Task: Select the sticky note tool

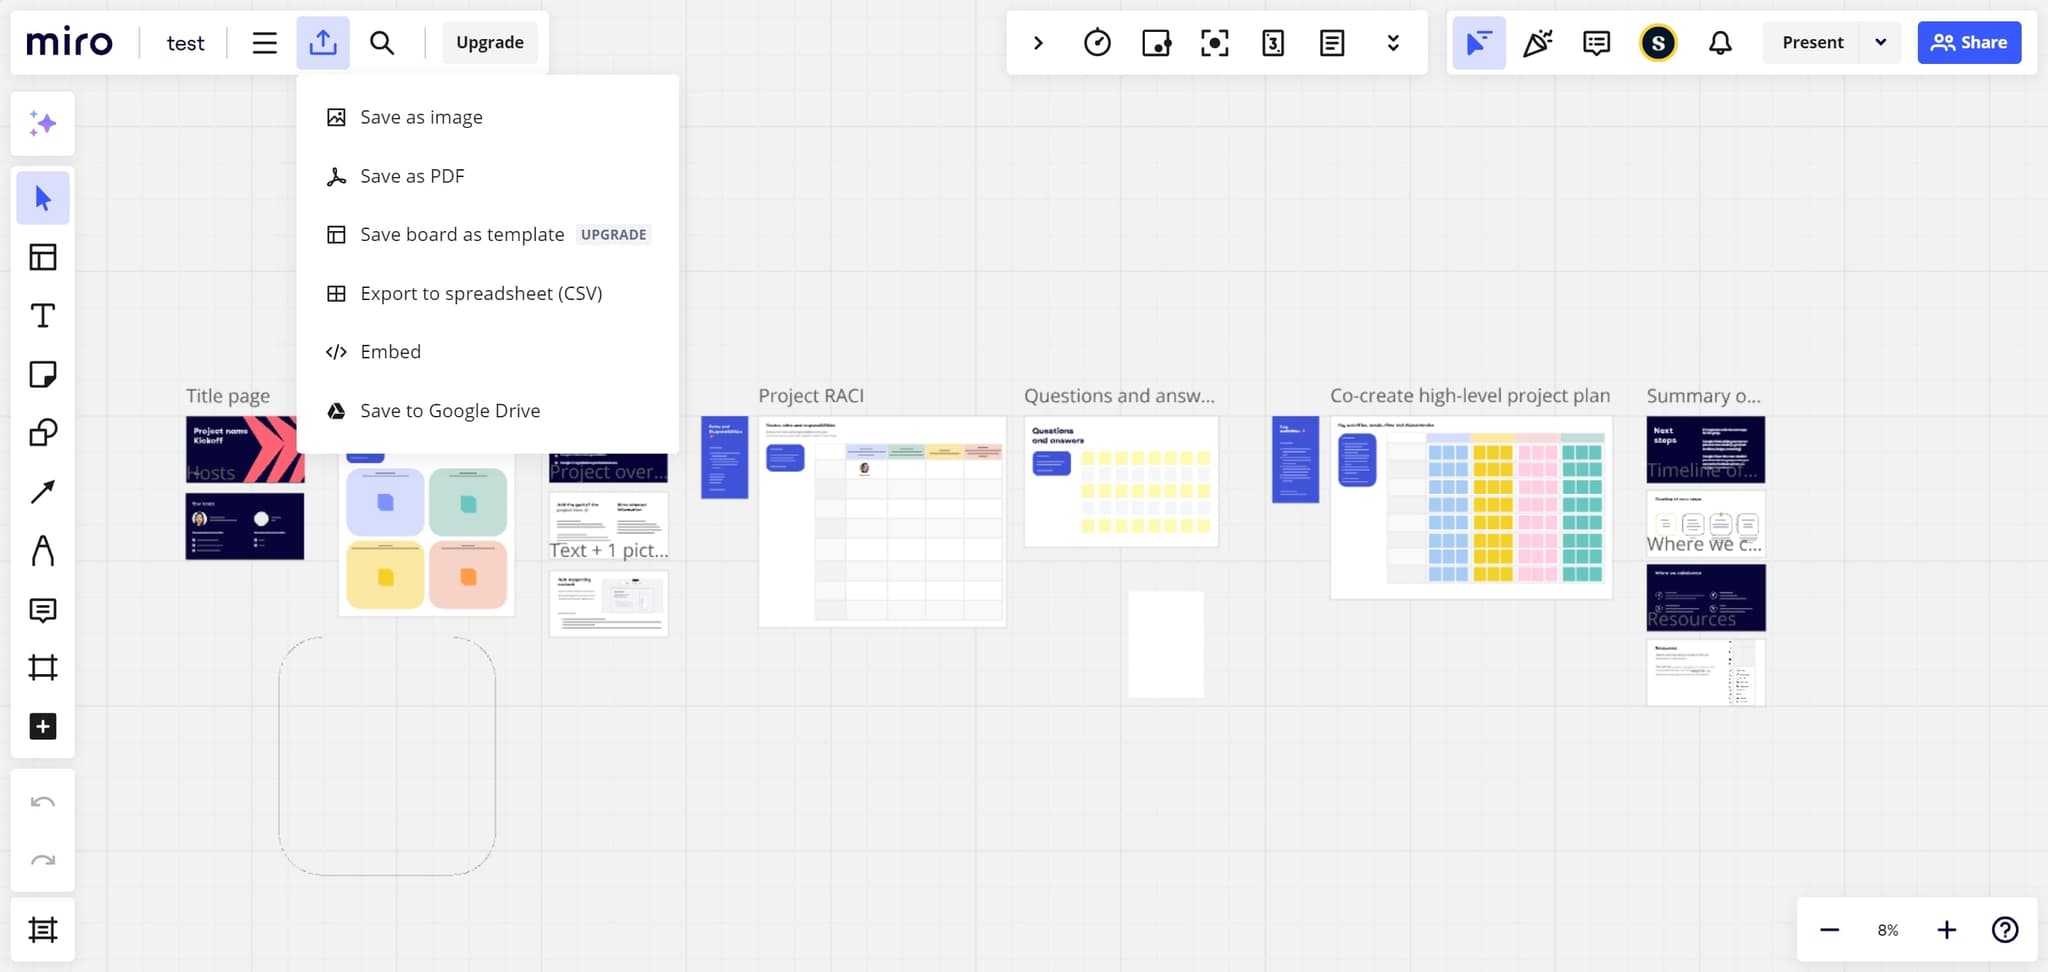Action: (x=43, y=374)
